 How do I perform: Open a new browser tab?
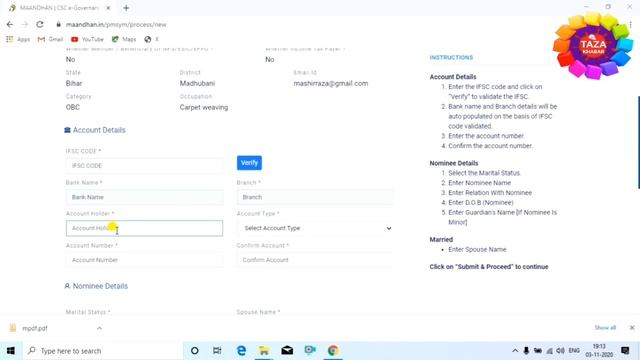click(126, 8)
